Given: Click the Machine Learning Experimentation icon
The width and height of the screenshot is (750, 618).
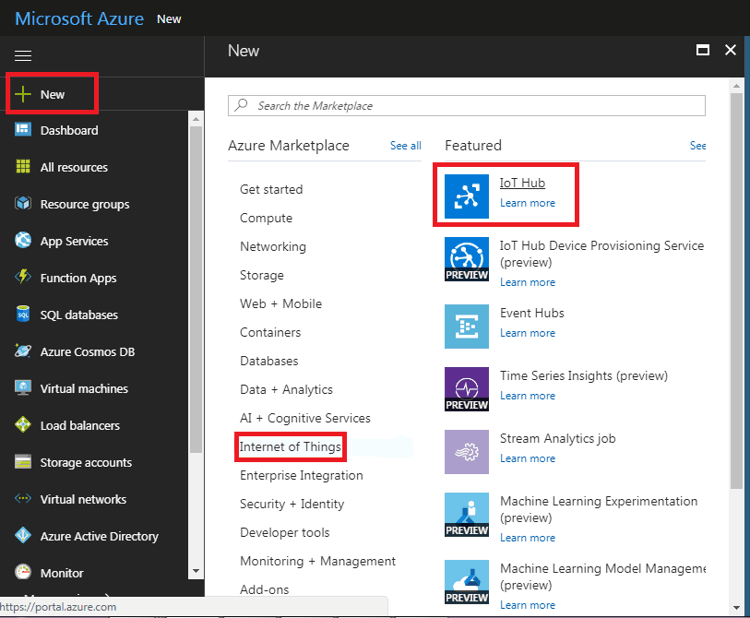Looking at the screenshot, I should coord(466,515).
